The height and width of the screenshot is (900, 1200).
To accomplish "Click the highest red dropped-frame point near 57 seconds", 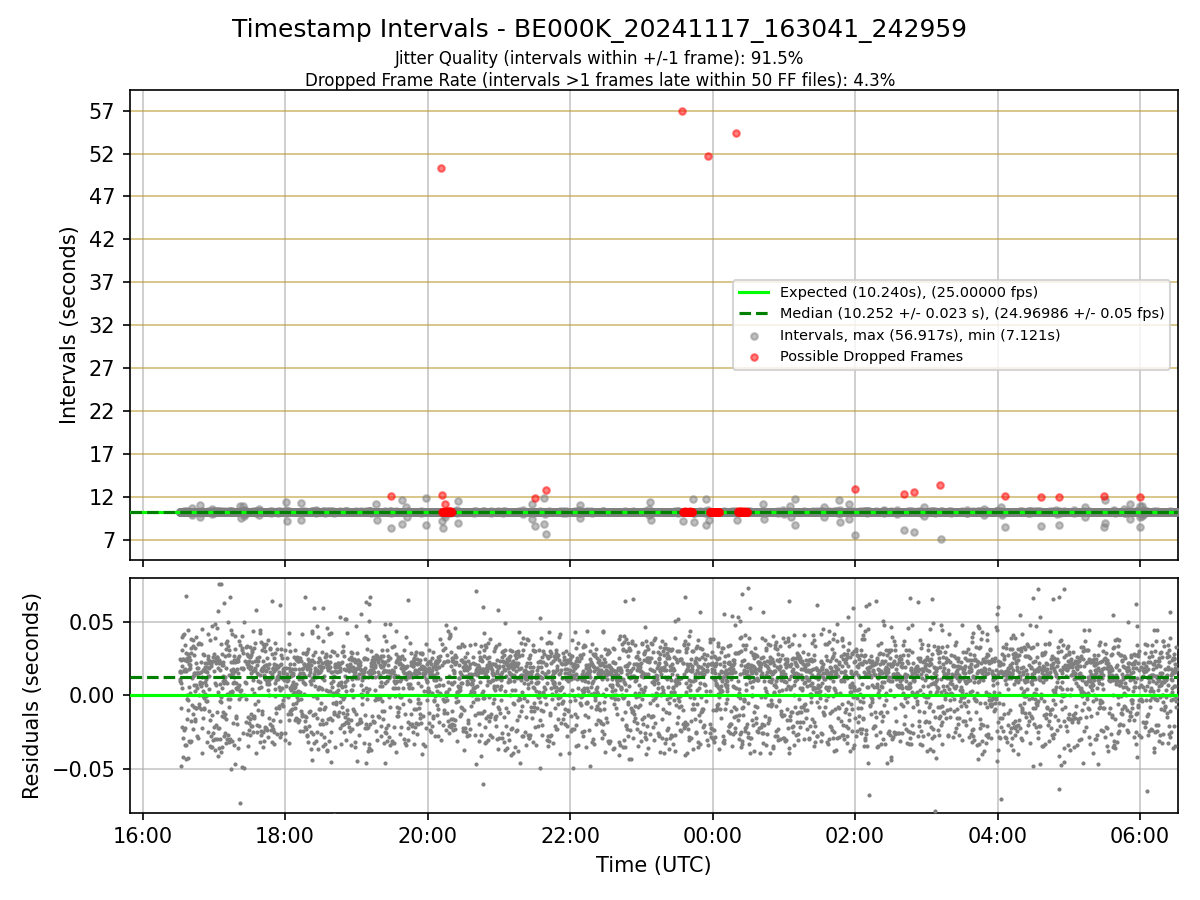I will pos(682,111).
